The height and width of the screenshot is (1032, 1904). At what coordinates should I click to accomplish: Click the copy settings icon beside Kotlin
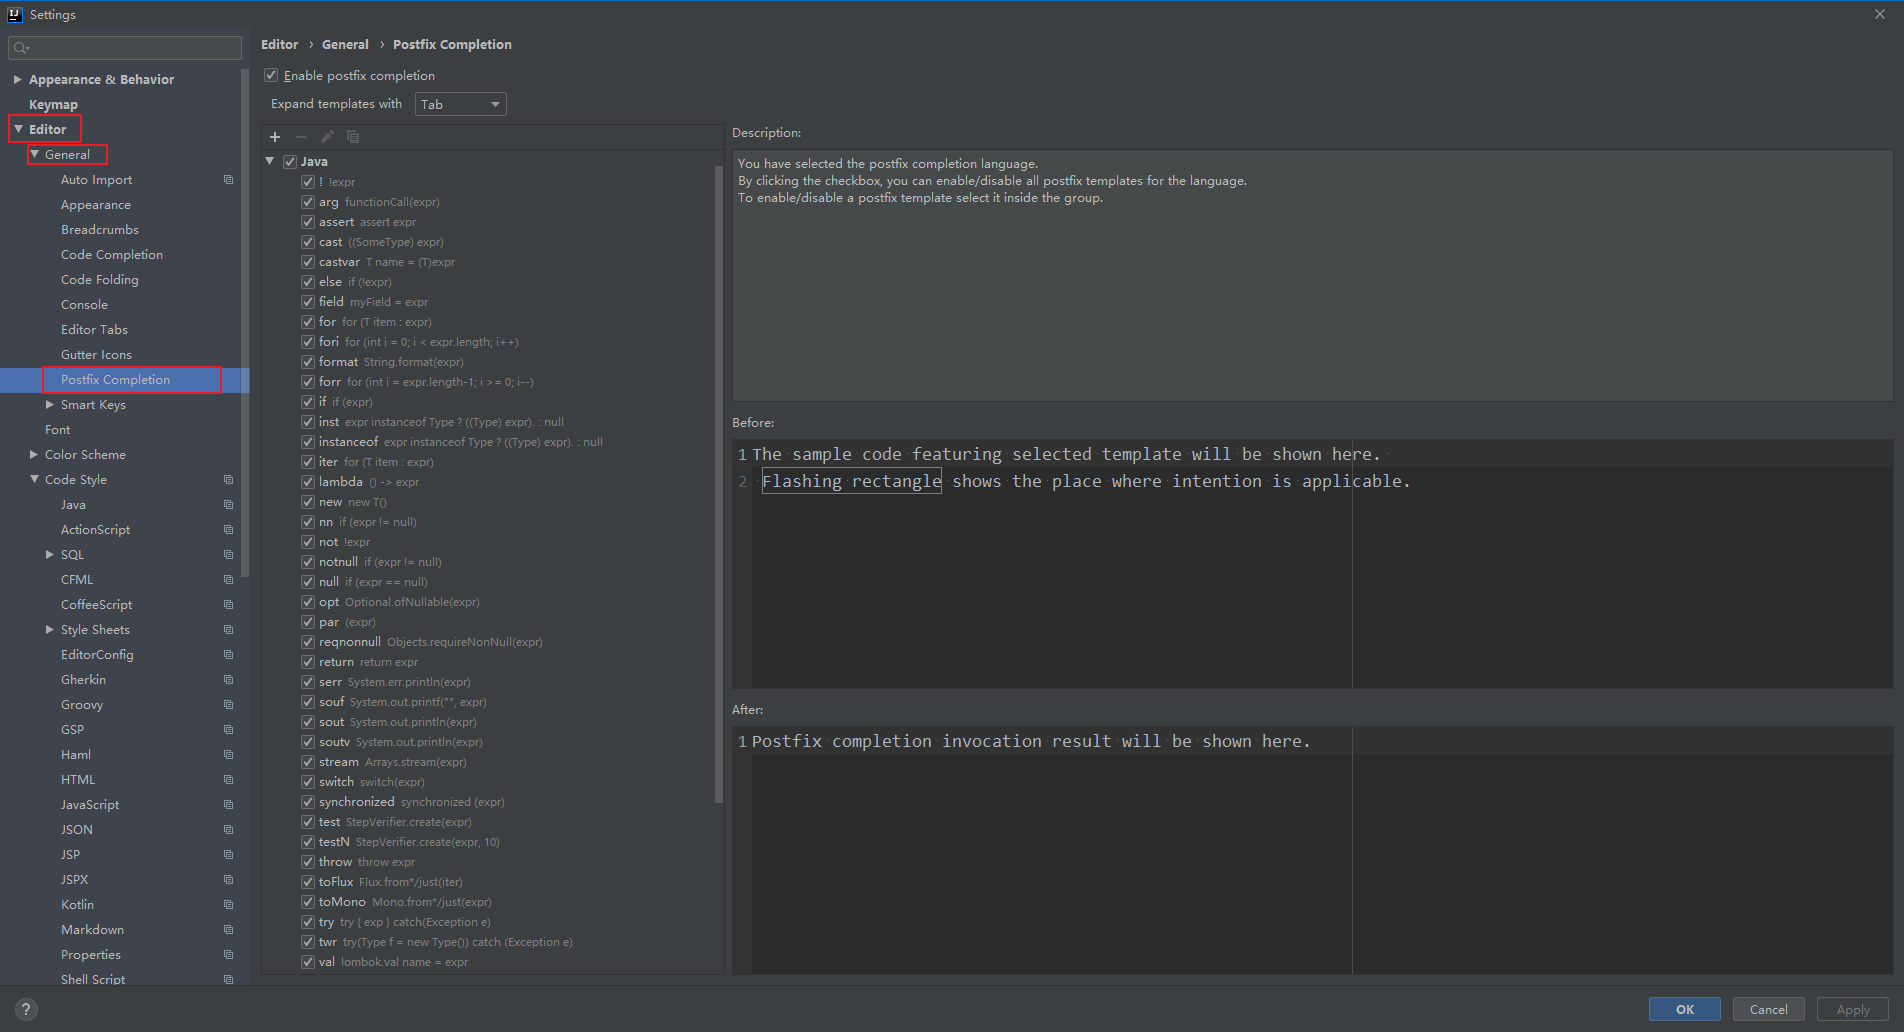(229, 904)
